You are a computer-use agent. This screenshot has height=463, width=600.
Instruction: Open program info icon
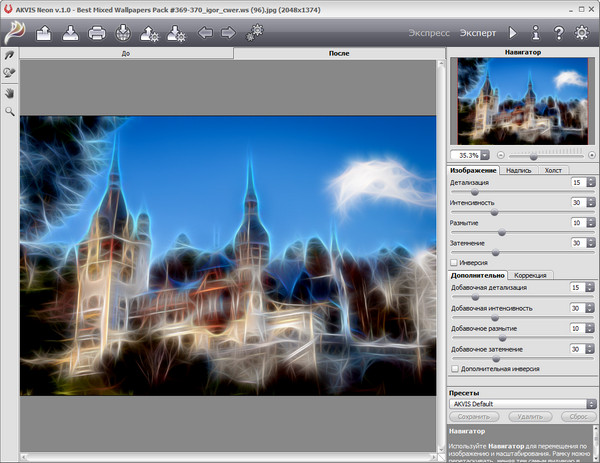click(x=537, y=33)
